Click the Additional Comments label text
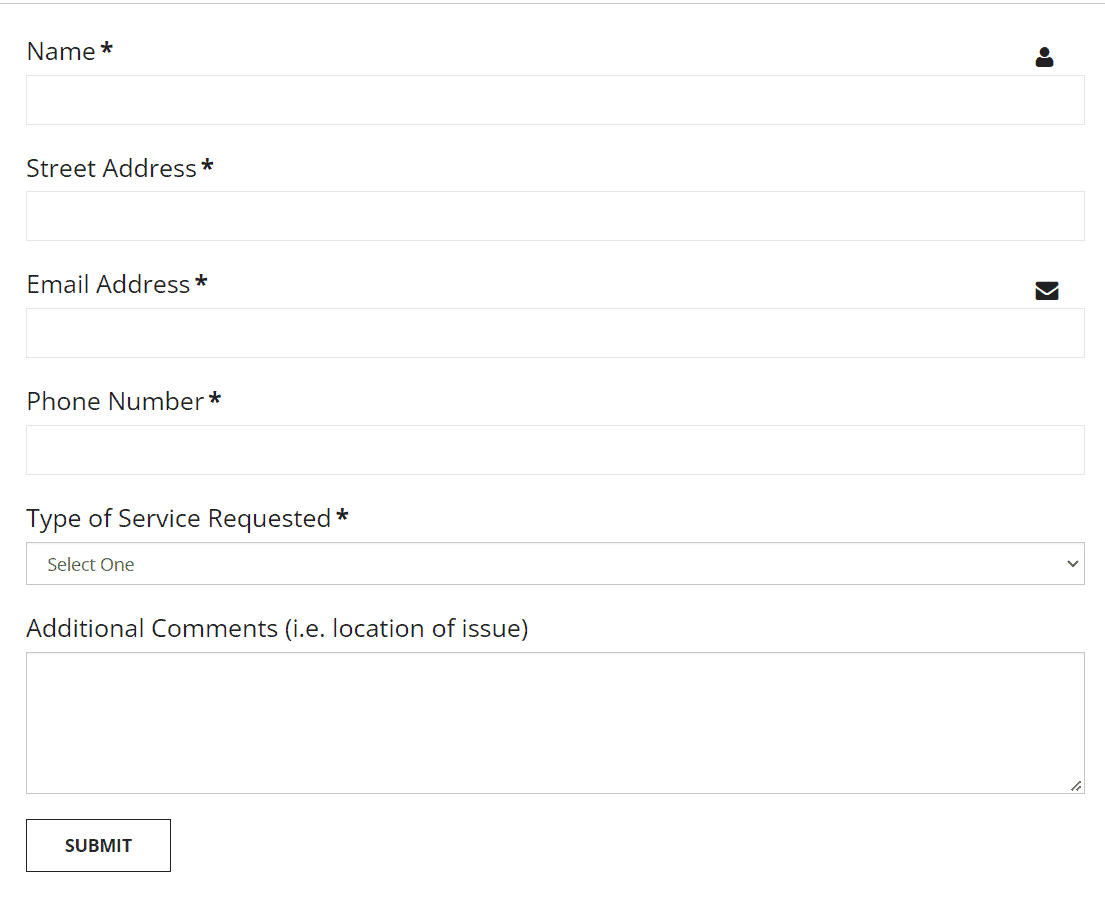 (277, 628)
